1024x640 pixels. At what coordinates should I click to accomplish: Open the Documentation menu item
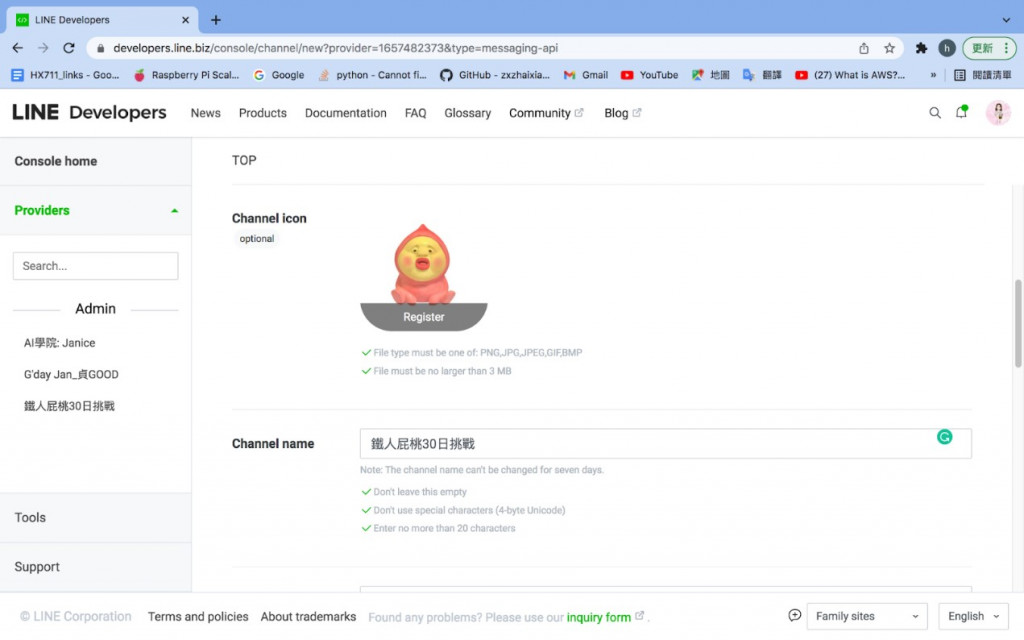tap(345, 113)
